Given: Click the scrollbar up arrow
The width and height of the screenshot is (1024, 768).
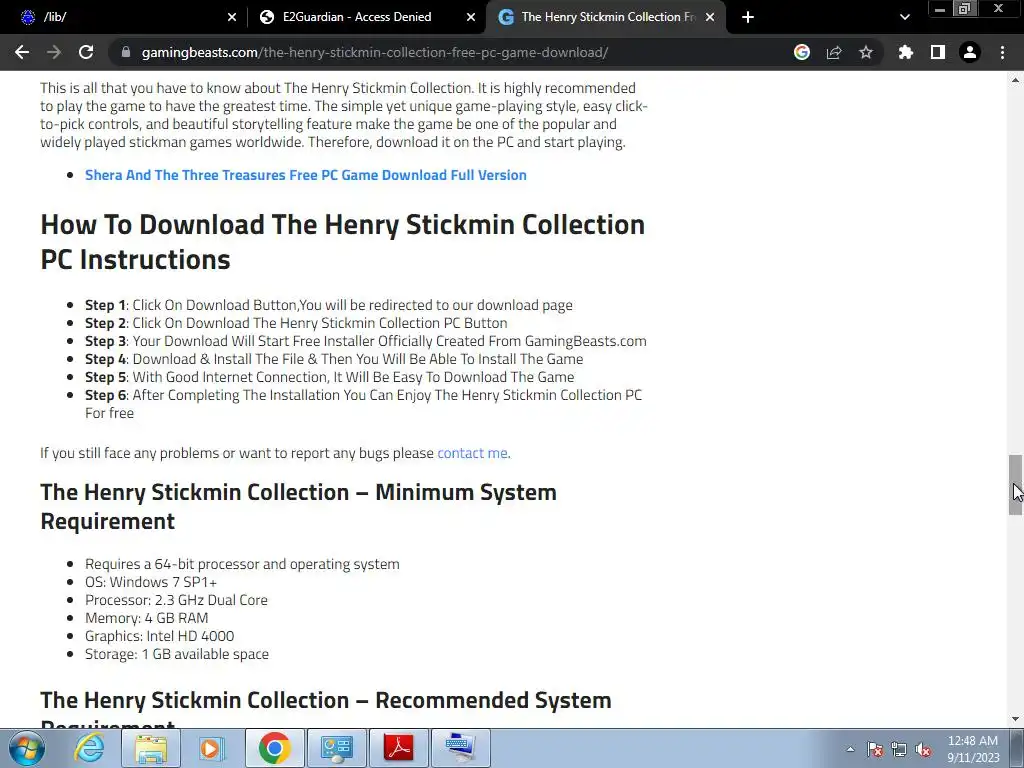Looking at the screenshot, I should (1015, 80).
